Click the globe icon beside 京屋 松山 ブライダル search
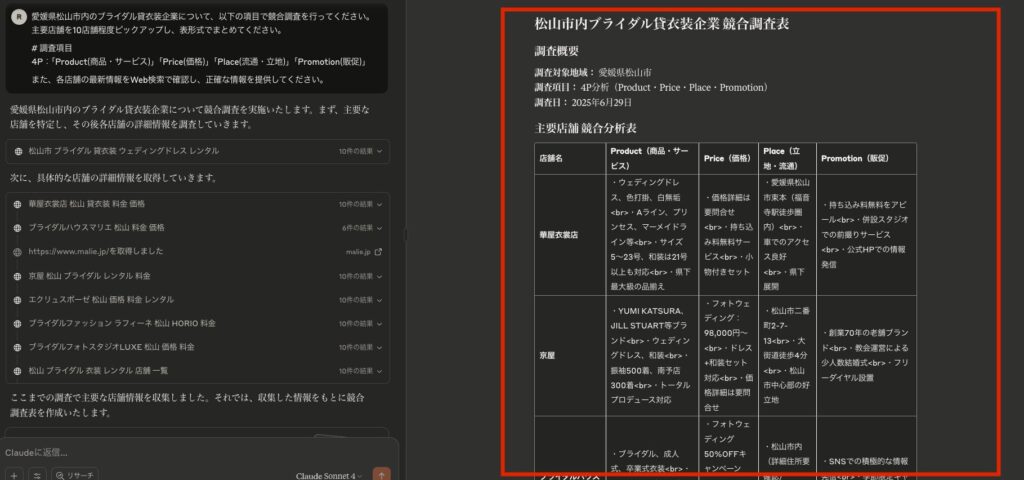1024x480 pixels. coord(18,276)
